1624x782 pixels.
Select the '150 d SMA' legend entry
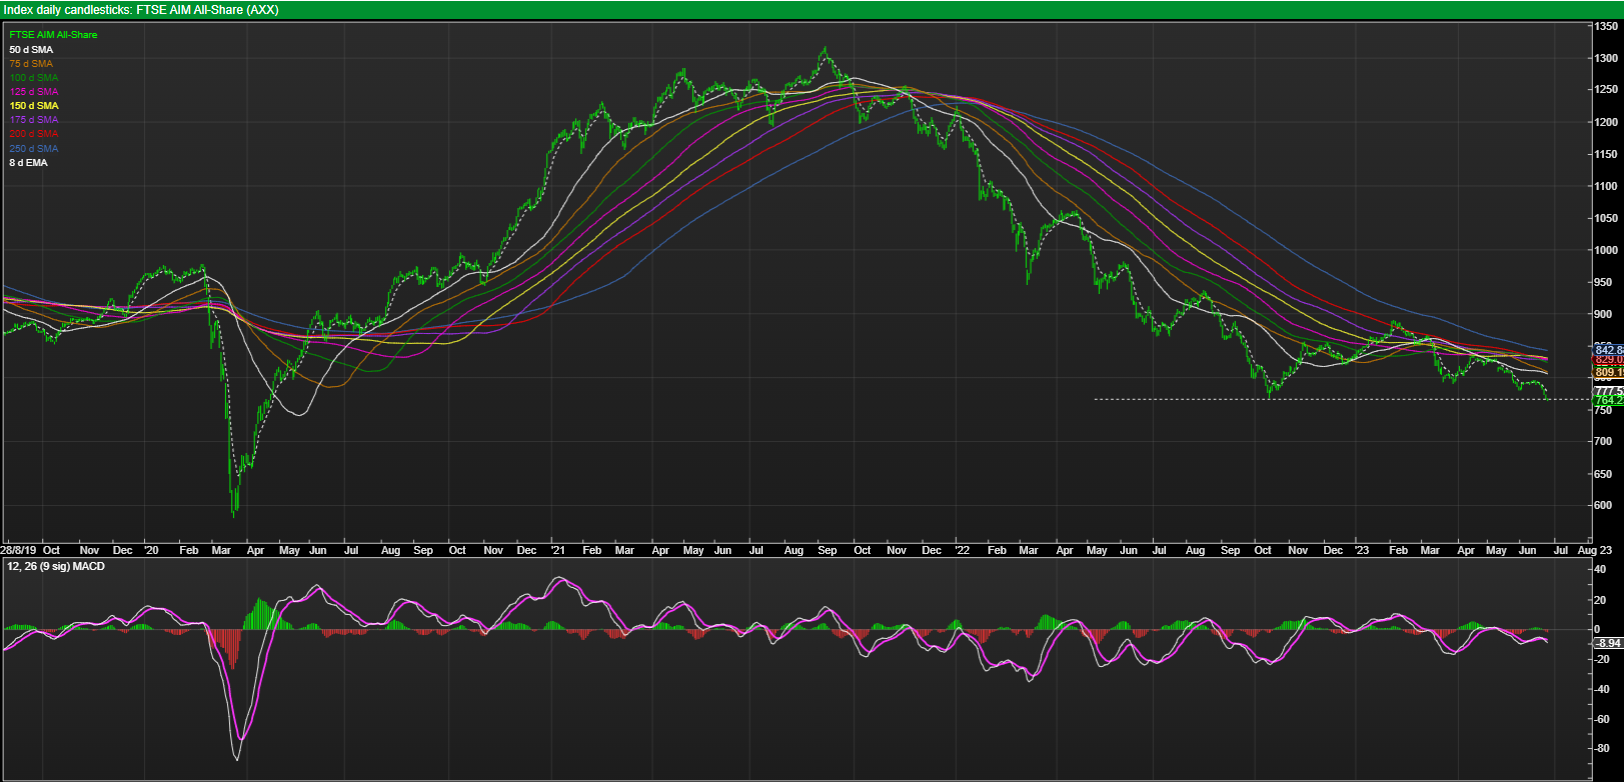point(34,105)
